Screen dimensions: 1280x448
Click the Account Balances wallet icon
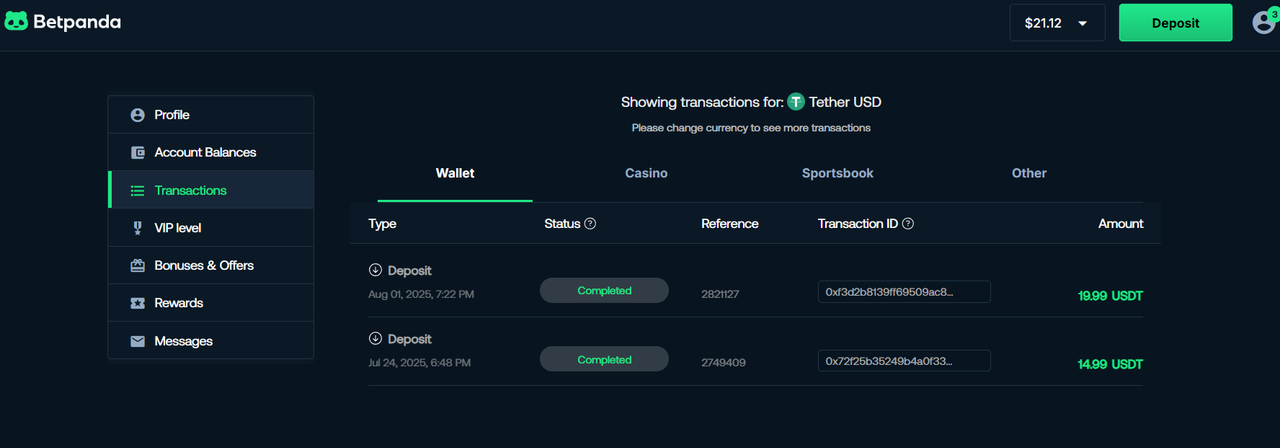[x=137, y=153]
